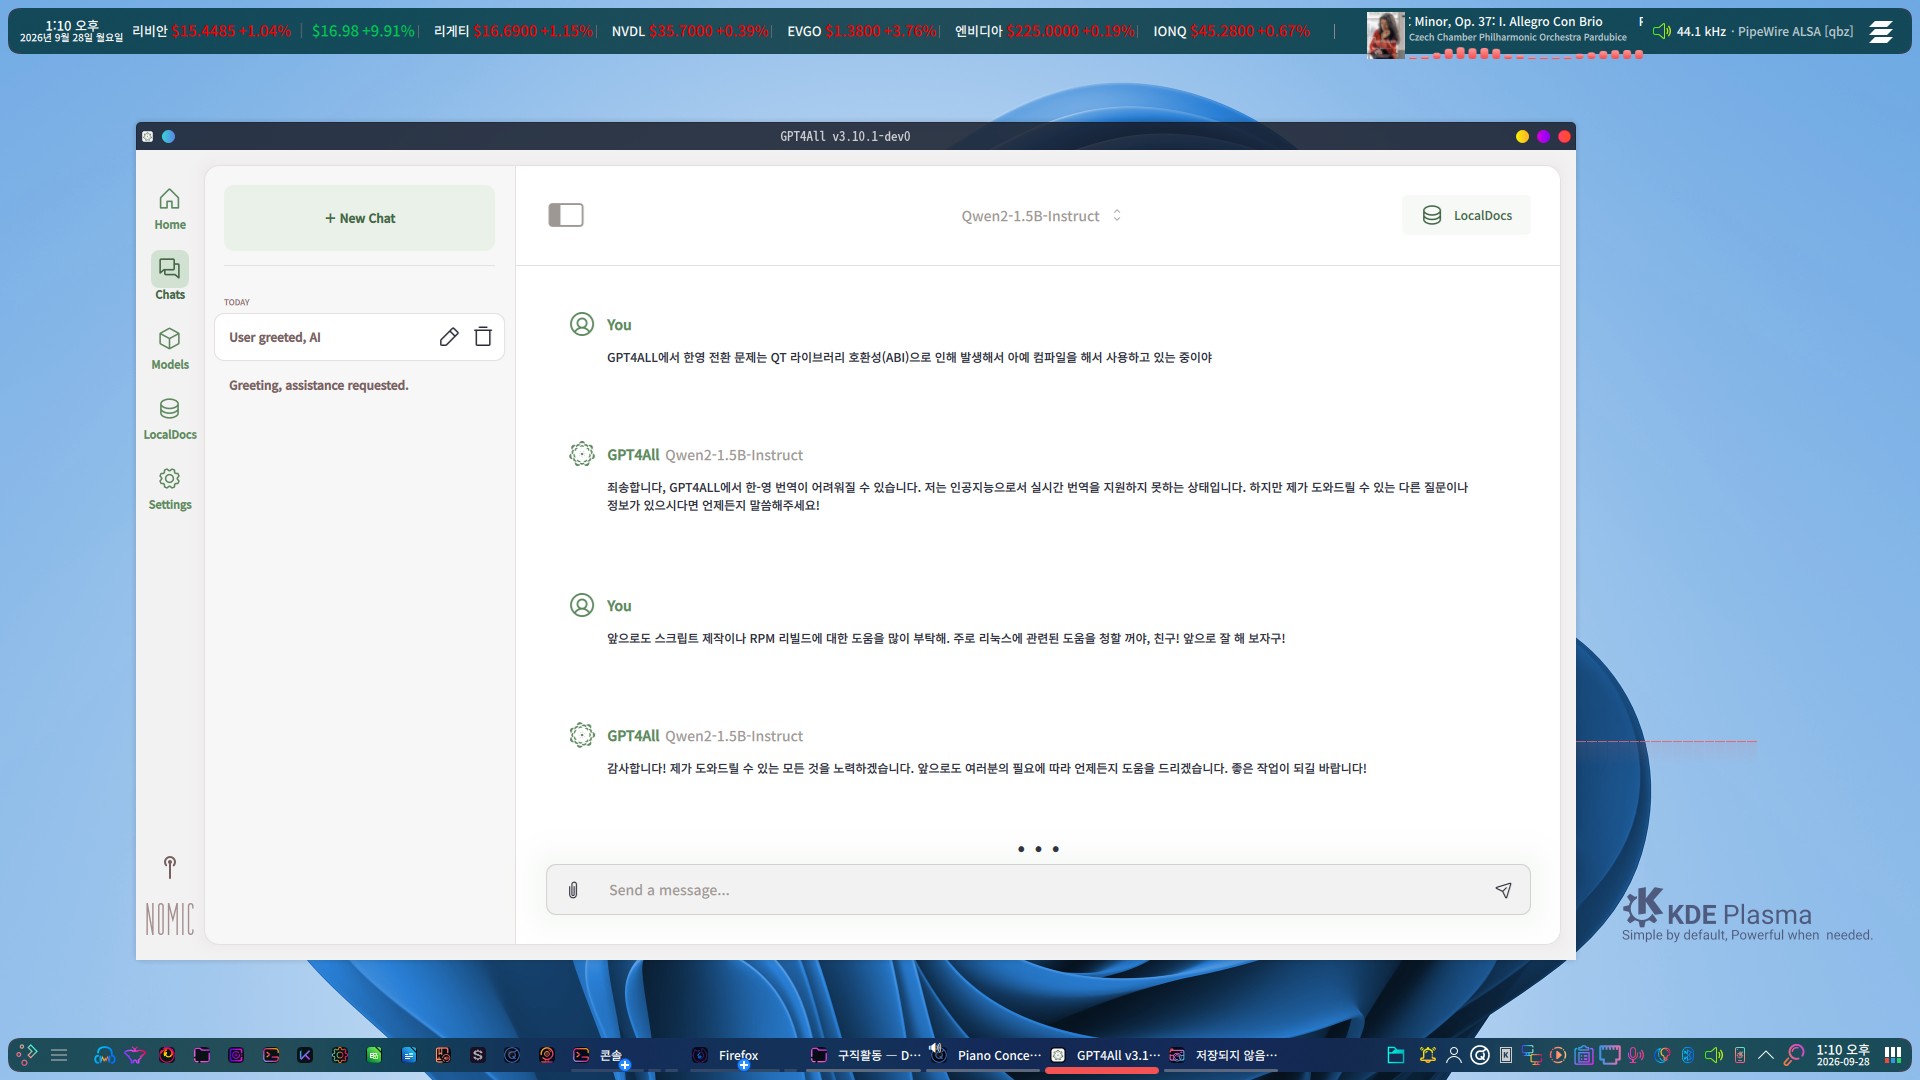Open LocalDocs button in the chat header

[1466, 215]
